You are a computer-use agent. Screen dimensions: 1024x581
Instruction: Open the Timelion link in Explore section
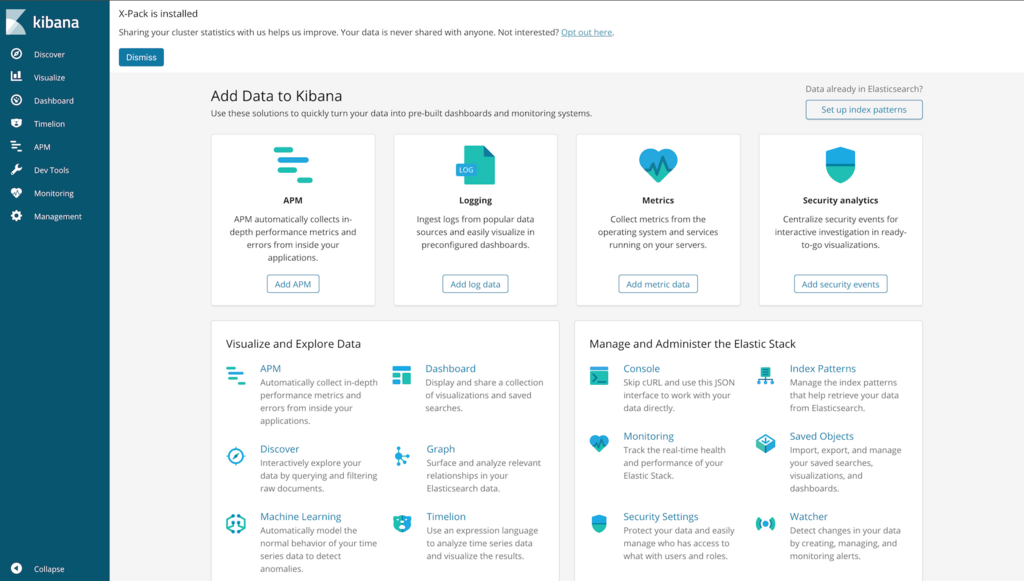[x=446, y=516]
